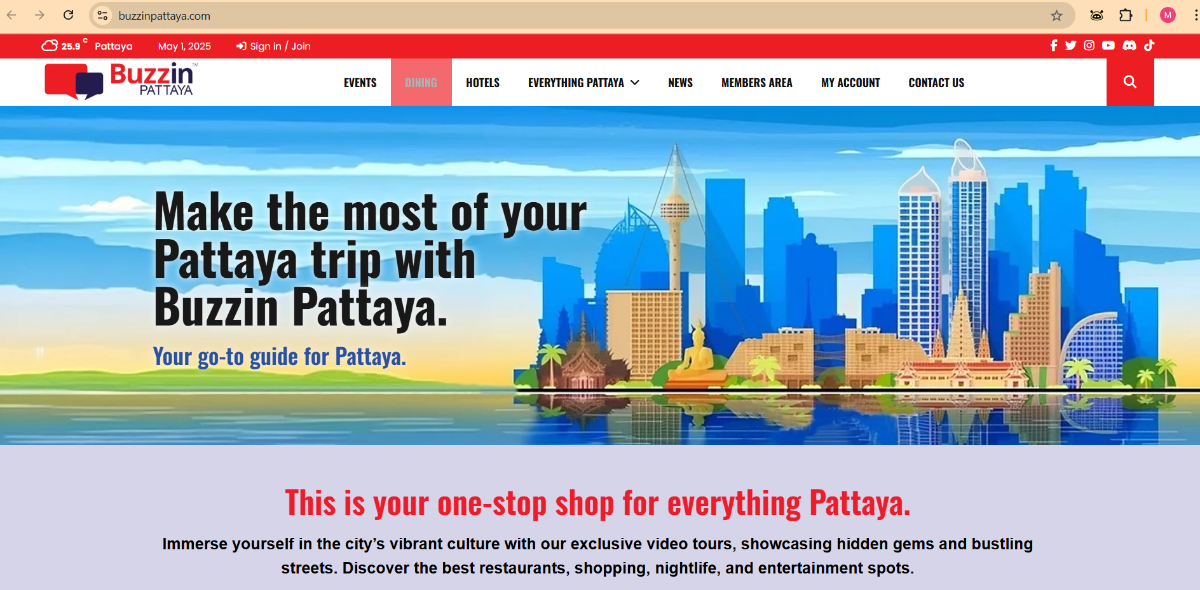
Task: Focus the address bar URL buzzinpattaya.com
Action: [164, 16]
